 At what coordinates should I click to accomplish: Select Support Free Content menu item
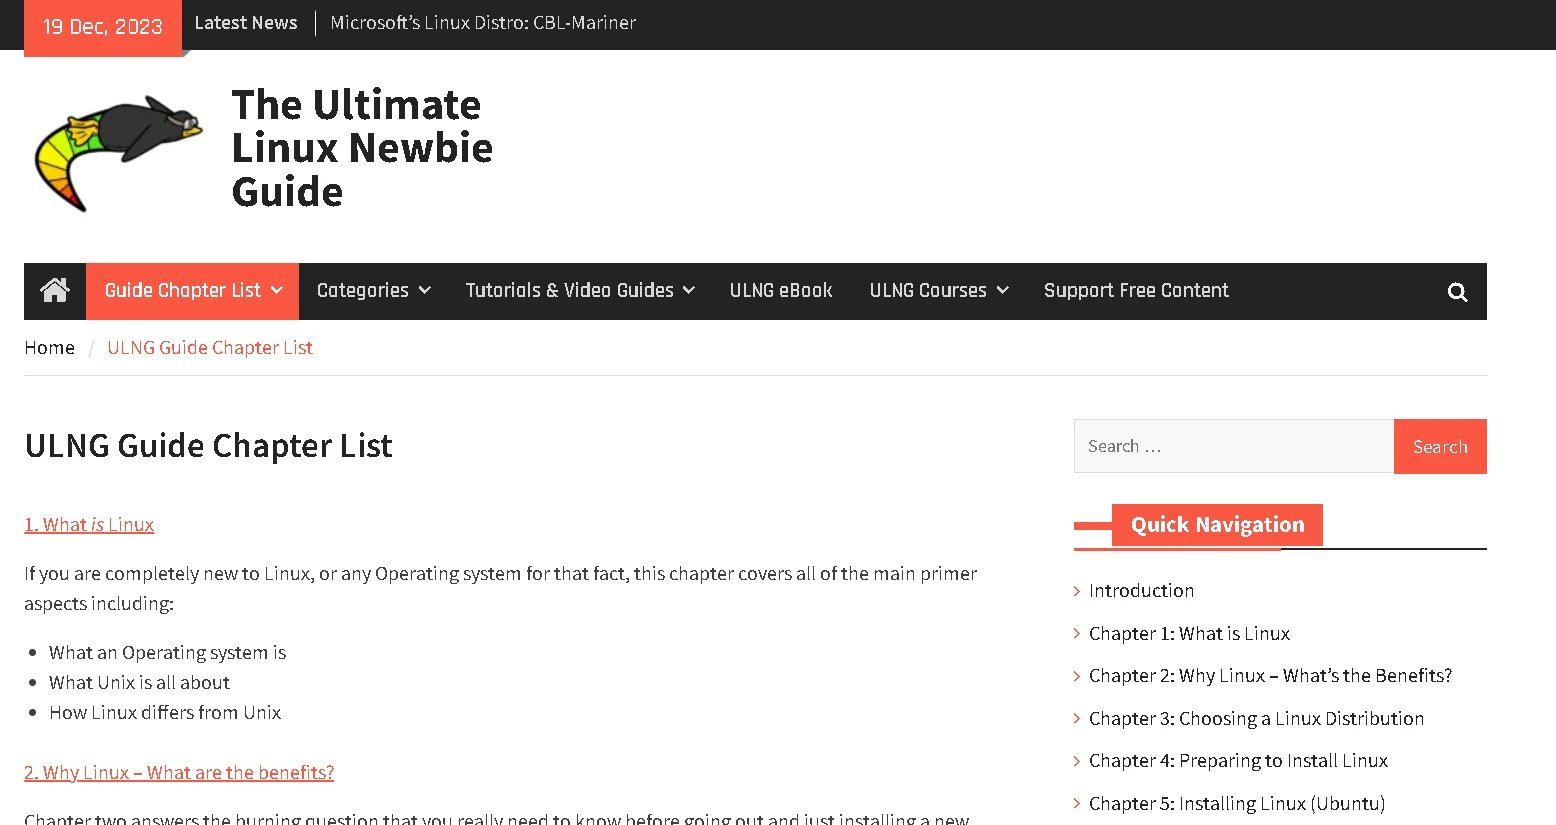pyautogui.click(x=1136, y=291)
